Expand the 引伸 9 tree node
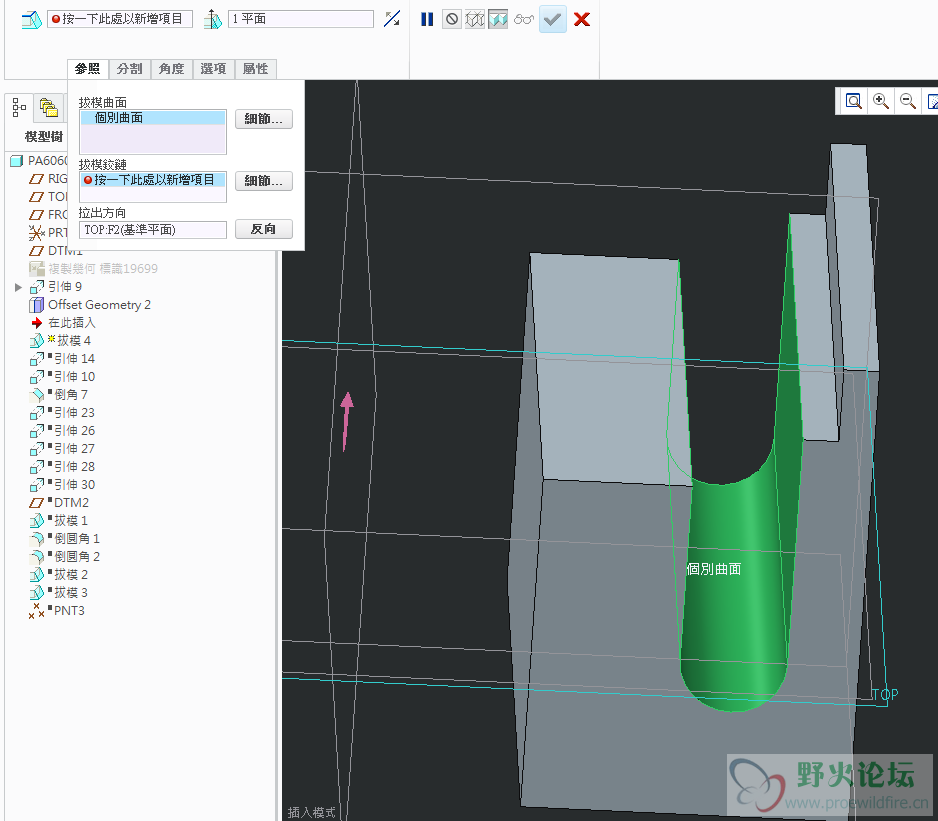The width and height of the screenshot is (938, 821). click(x=18, y=287)
